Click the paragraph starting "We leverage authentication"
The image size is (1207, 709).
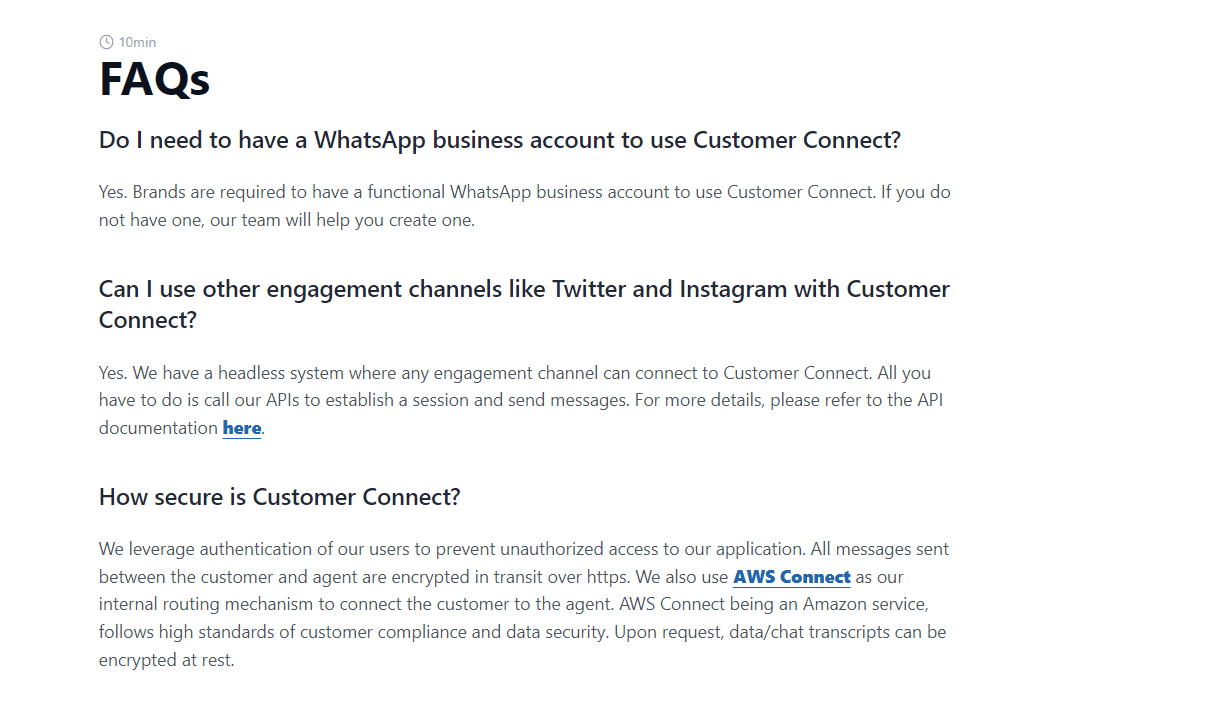coord(523,604)
